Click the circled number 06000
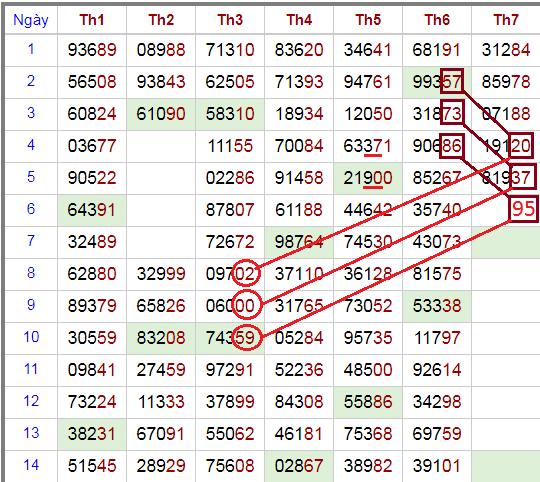Image resolution: width=540 pixels, height=482 pixels. point(230,306)
